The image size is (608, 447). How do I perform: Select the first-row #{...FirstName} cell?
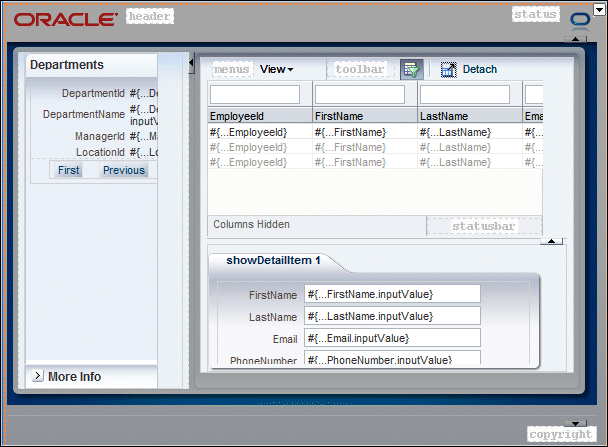tap(365, 132)
